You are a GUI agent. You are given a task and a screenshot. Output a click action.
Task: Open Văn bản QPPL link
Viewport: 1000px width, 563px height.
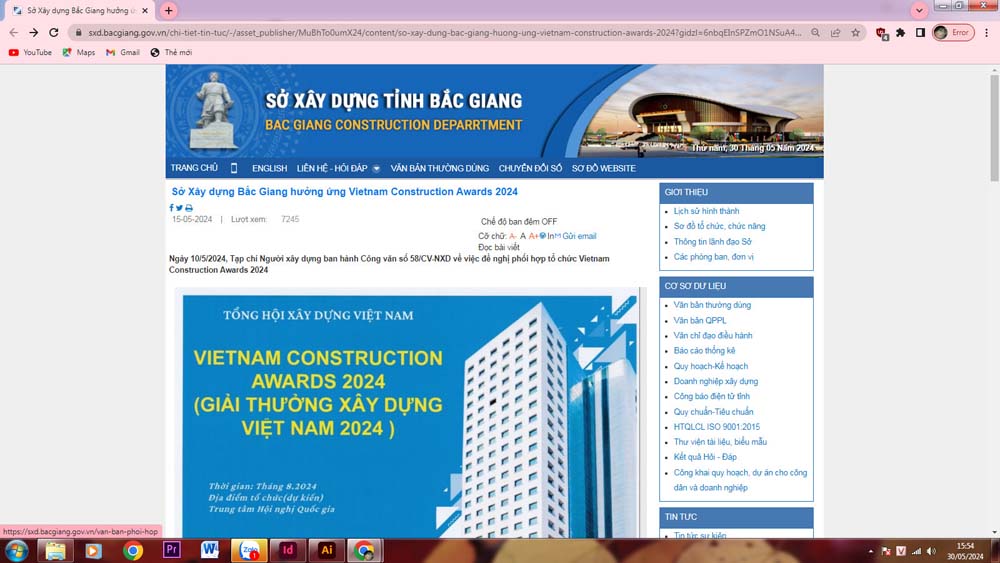point(700,320)
